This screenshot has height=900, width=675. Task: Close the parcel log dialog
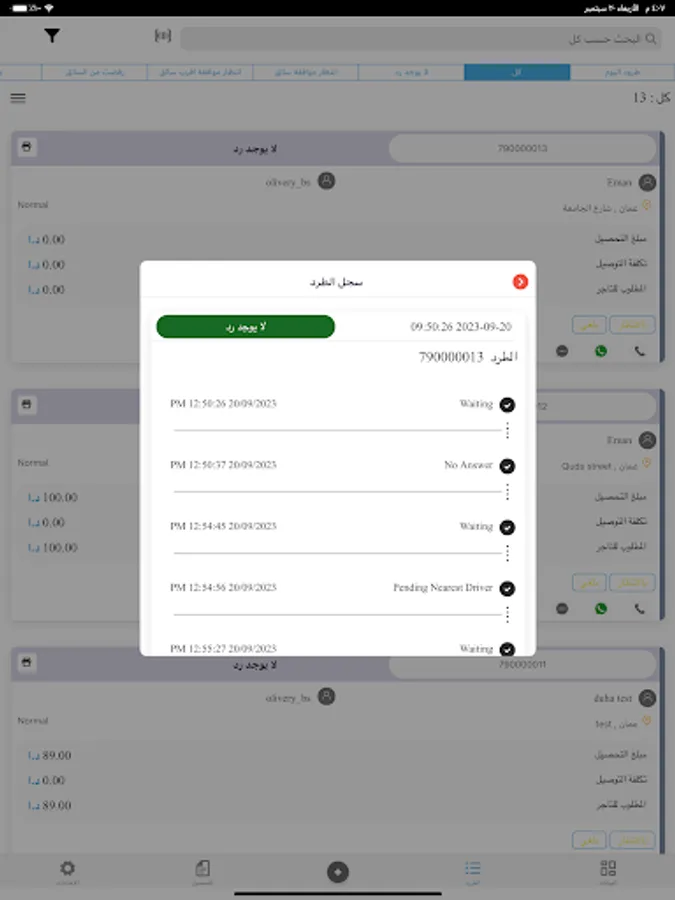click(520, 282)
